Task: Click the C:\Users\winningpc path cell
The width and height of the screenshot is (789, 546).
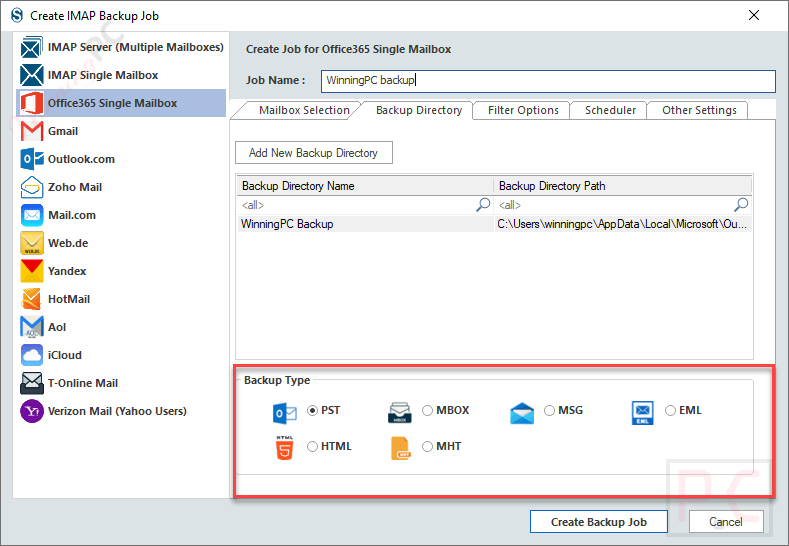Action: pos(623,224)
